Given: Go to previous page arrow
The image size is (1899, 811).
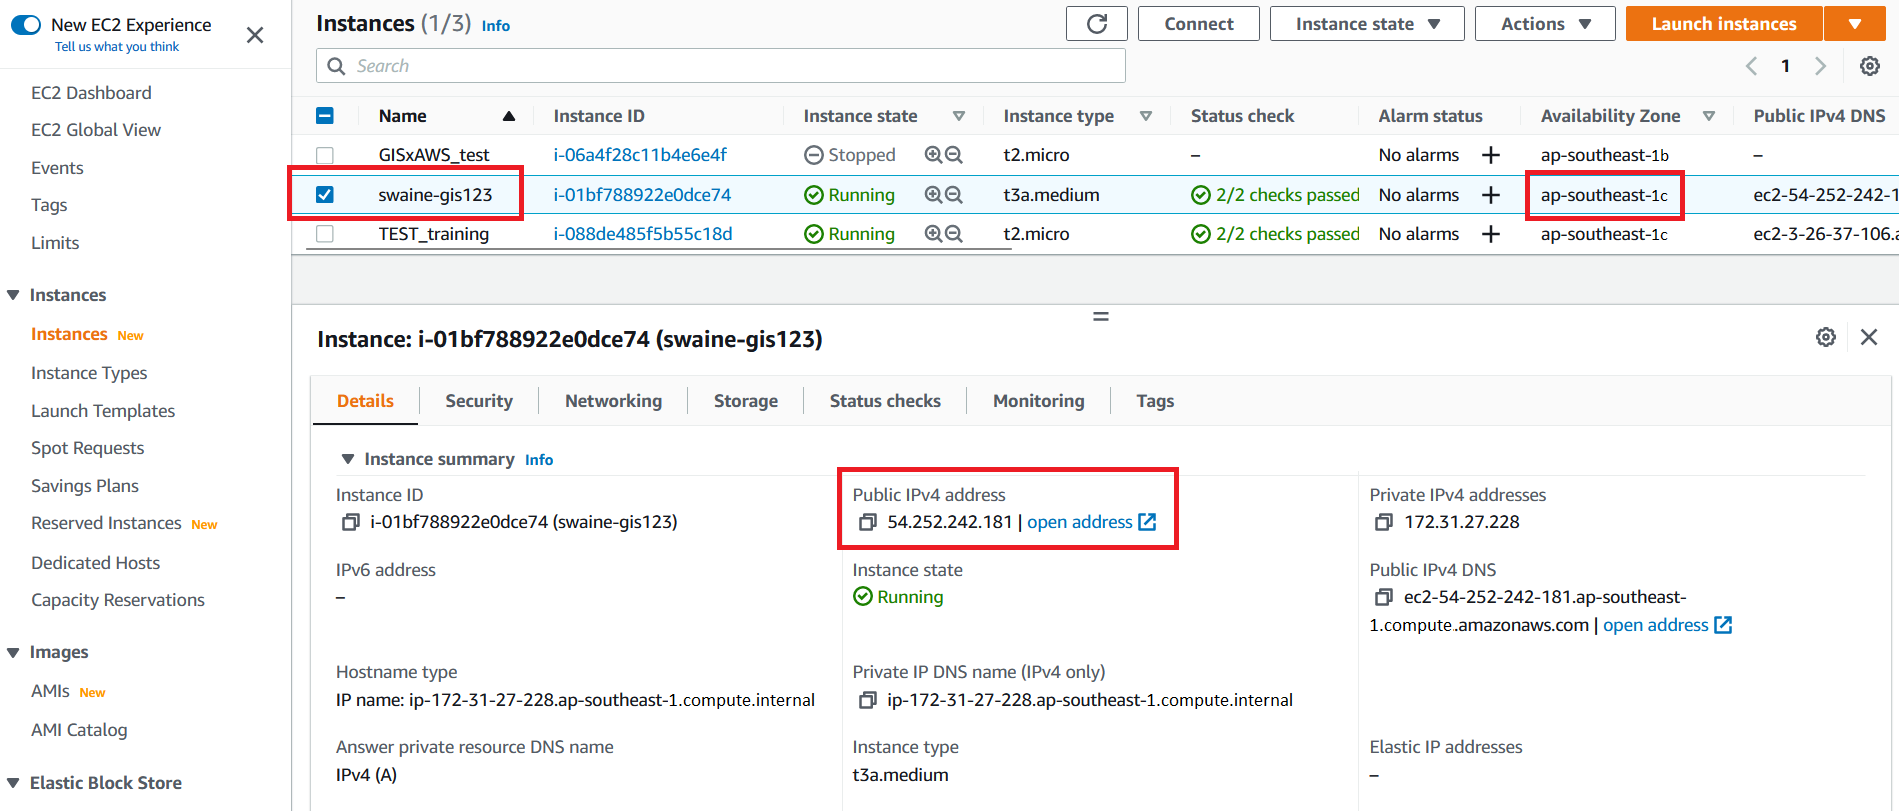Looking at the screenshot, I should tap(1751, 66).
